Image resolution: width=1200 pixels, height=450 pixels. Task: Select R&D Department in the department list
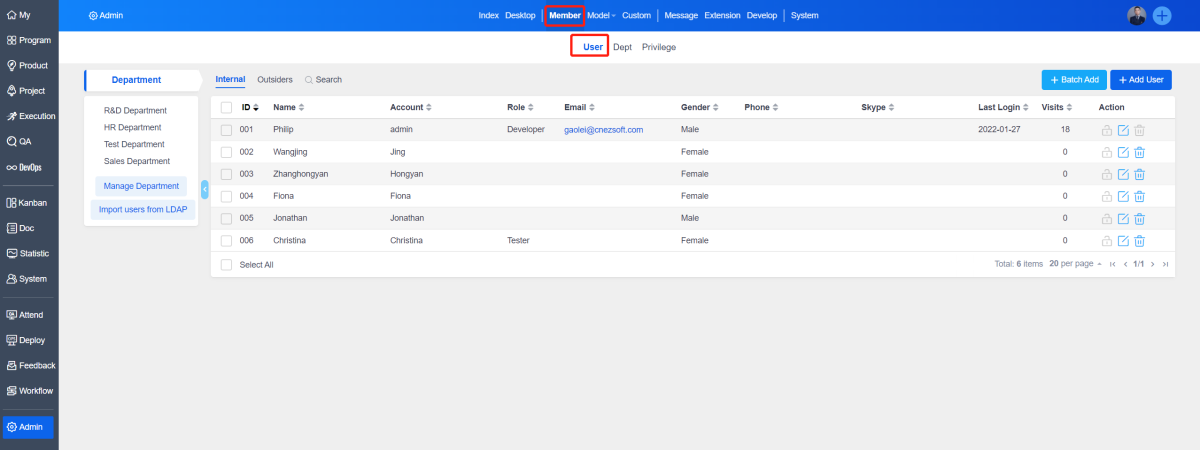pyautogui.click(x=135, y=111)
